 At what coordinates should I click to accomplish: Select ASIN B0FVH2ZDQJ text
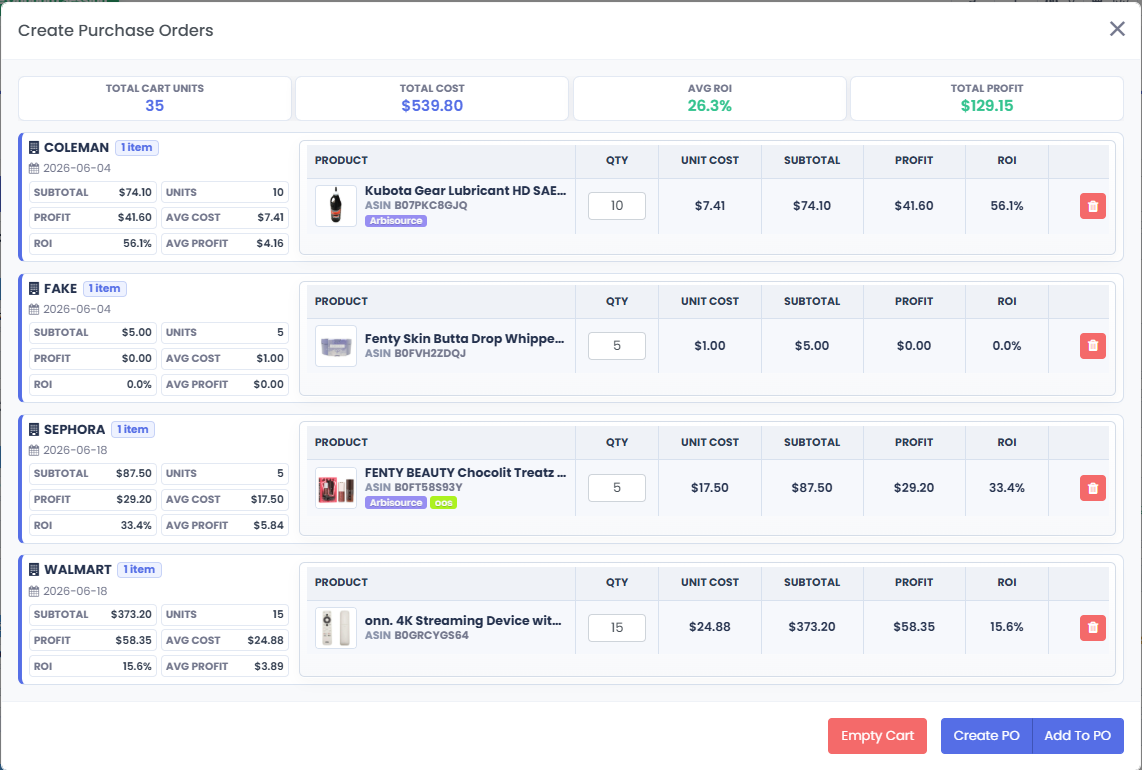[x=415, y=353]
